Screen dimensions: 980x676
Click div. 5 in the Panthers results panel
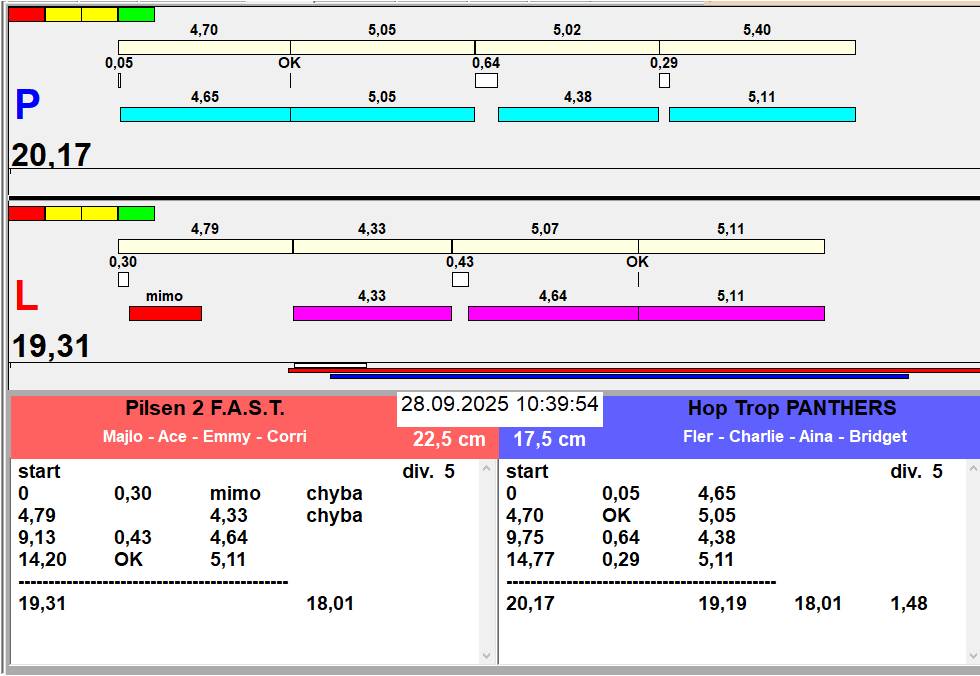pos(916,471)
